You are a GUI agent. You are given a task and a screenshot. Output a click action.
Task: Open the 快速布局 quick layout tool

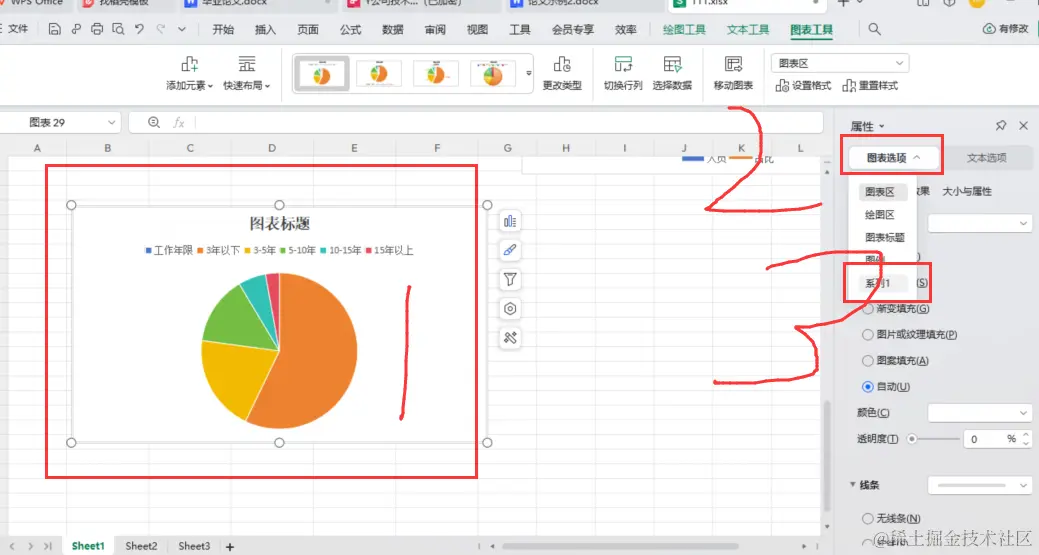point(246,73)
